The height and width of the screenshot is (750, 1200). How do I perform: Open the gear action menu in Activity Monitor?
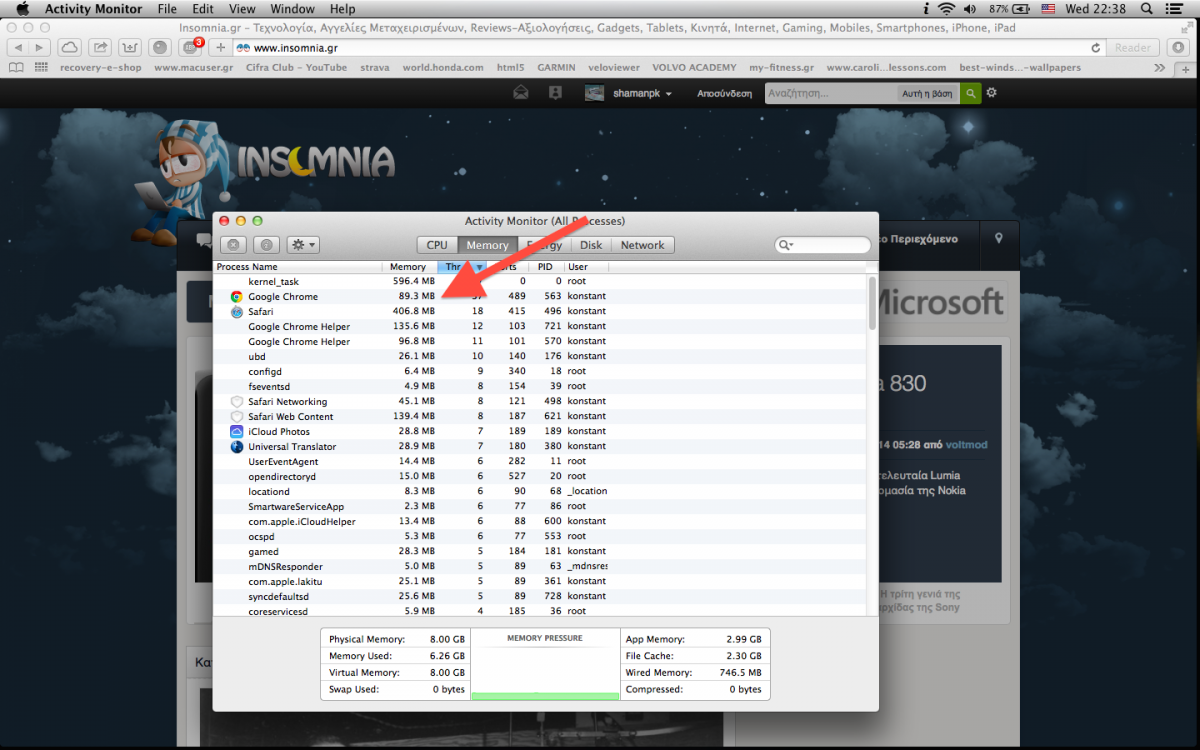(x=302, y=244)
